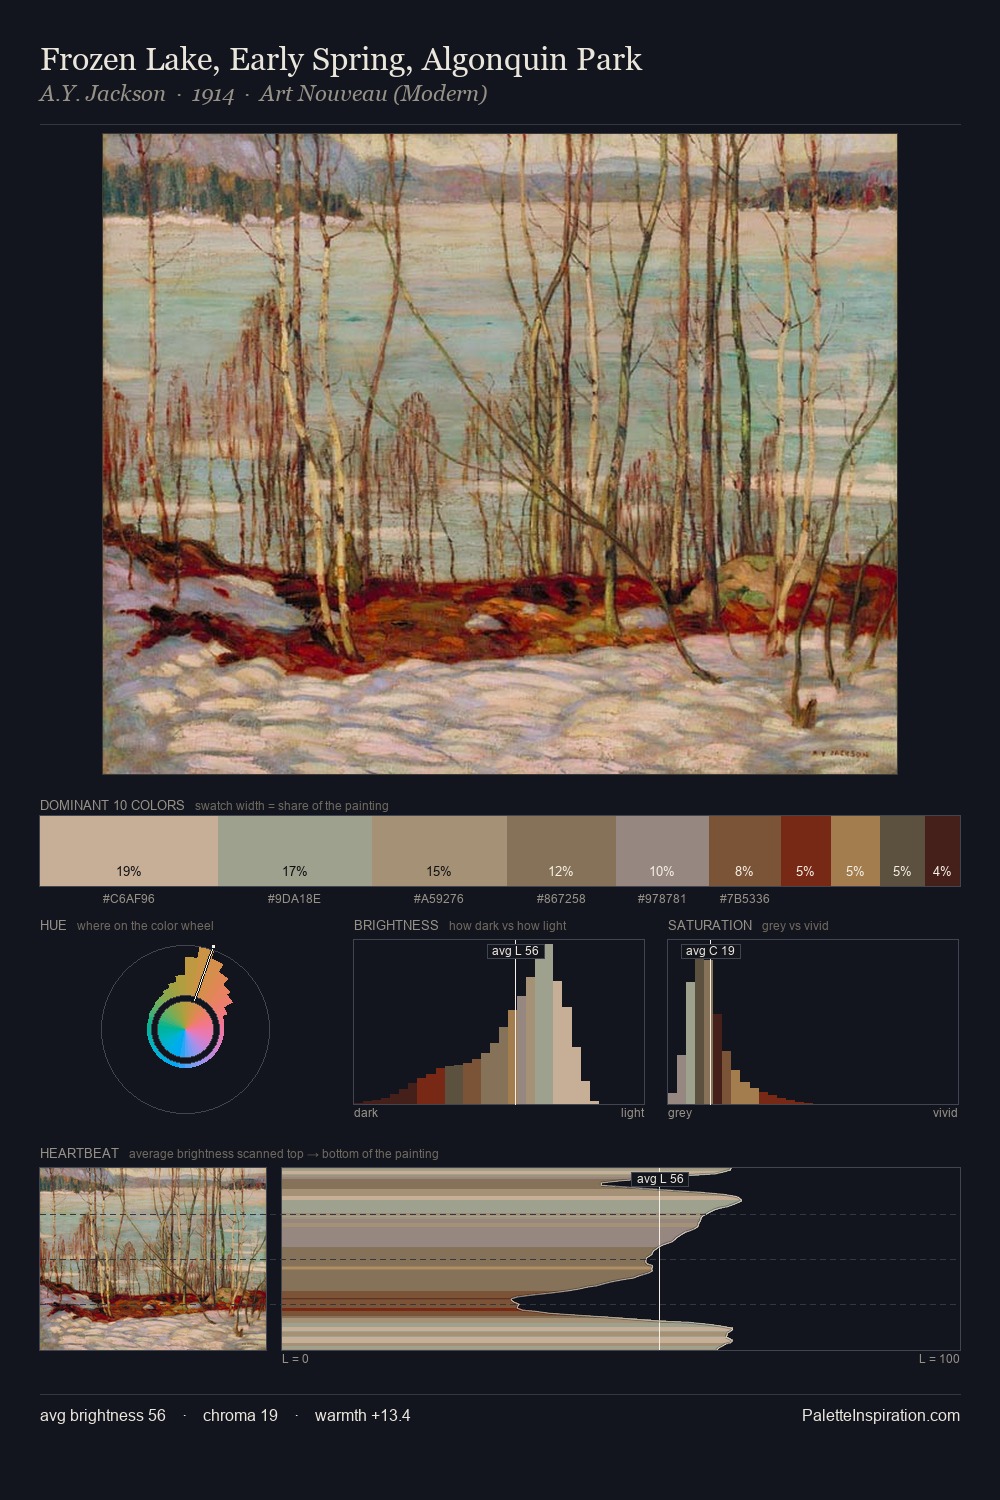Click the hue color wheel chart
The image size is (1000, 1500).
tap(185, 1029)
